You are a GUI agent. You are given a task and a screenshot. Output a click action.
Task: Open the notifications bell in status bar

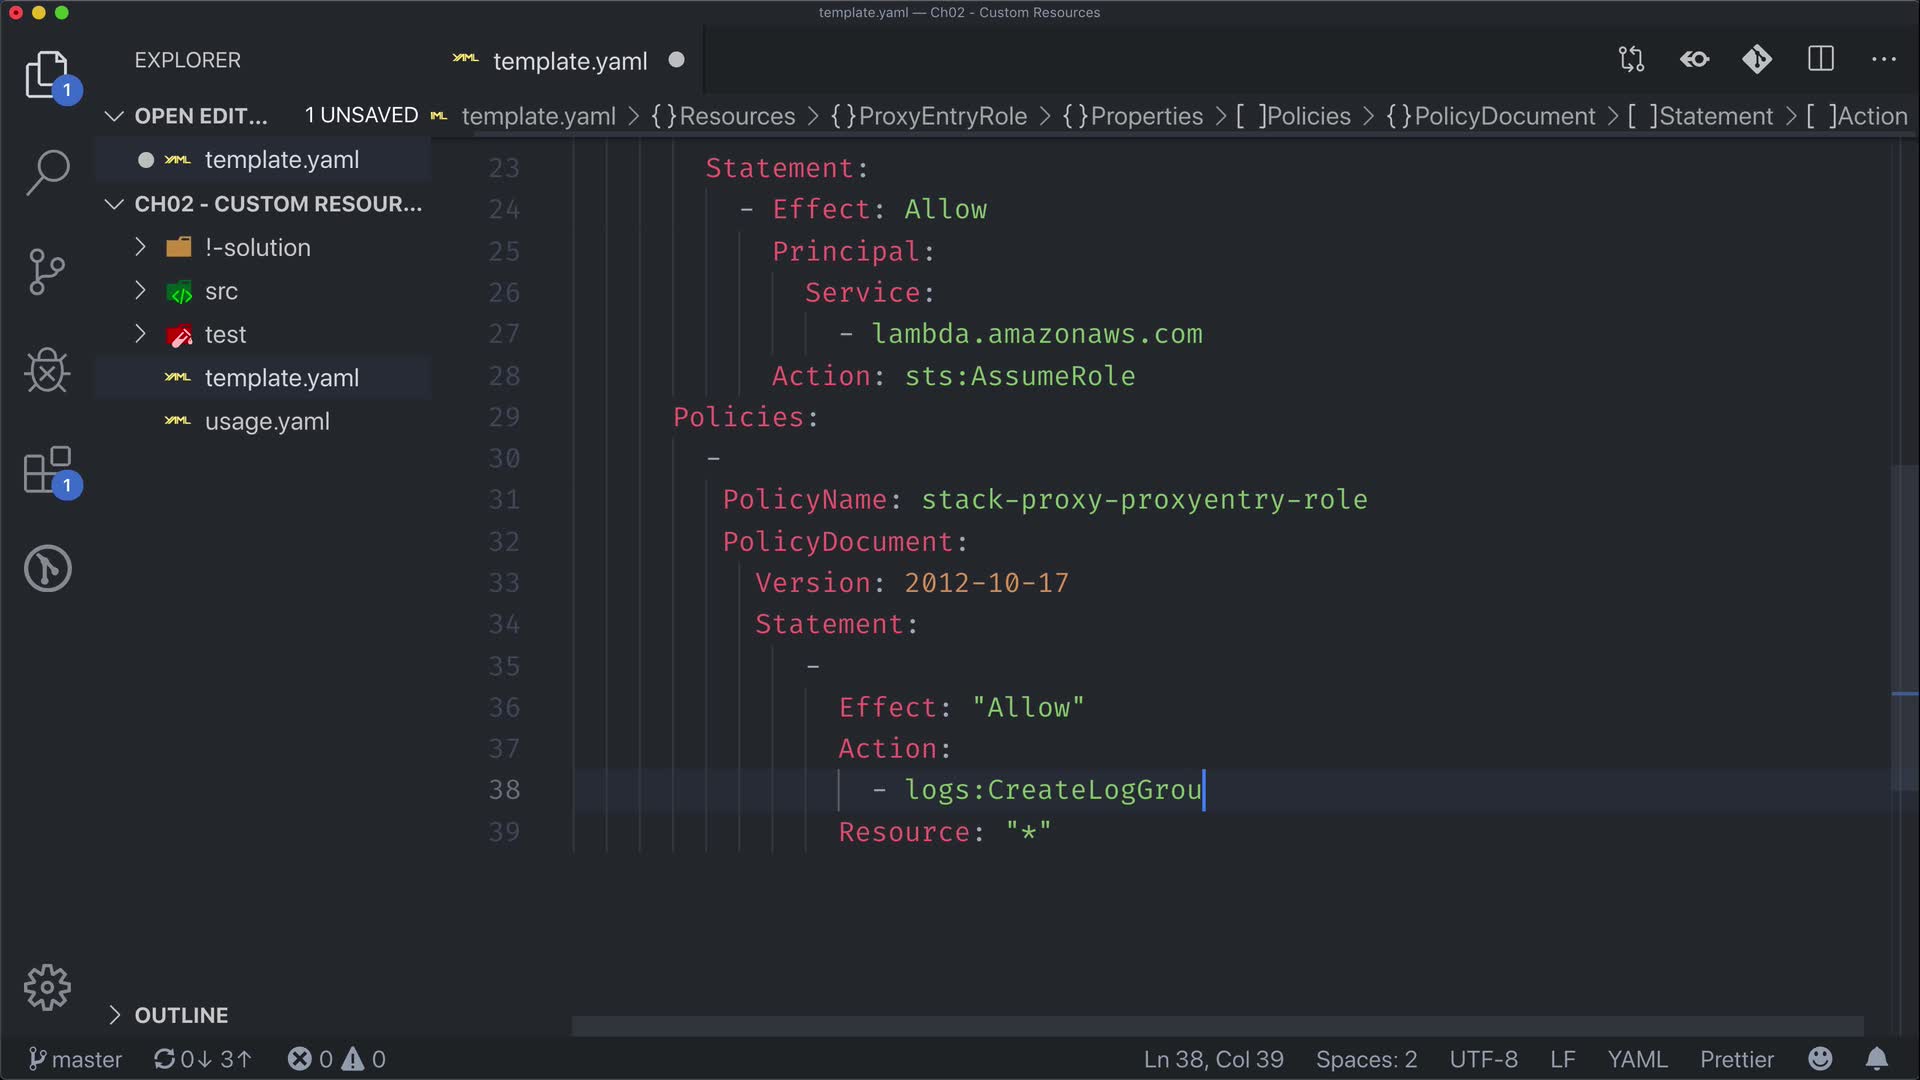pyautogui.click(x=1877, y=1058)
